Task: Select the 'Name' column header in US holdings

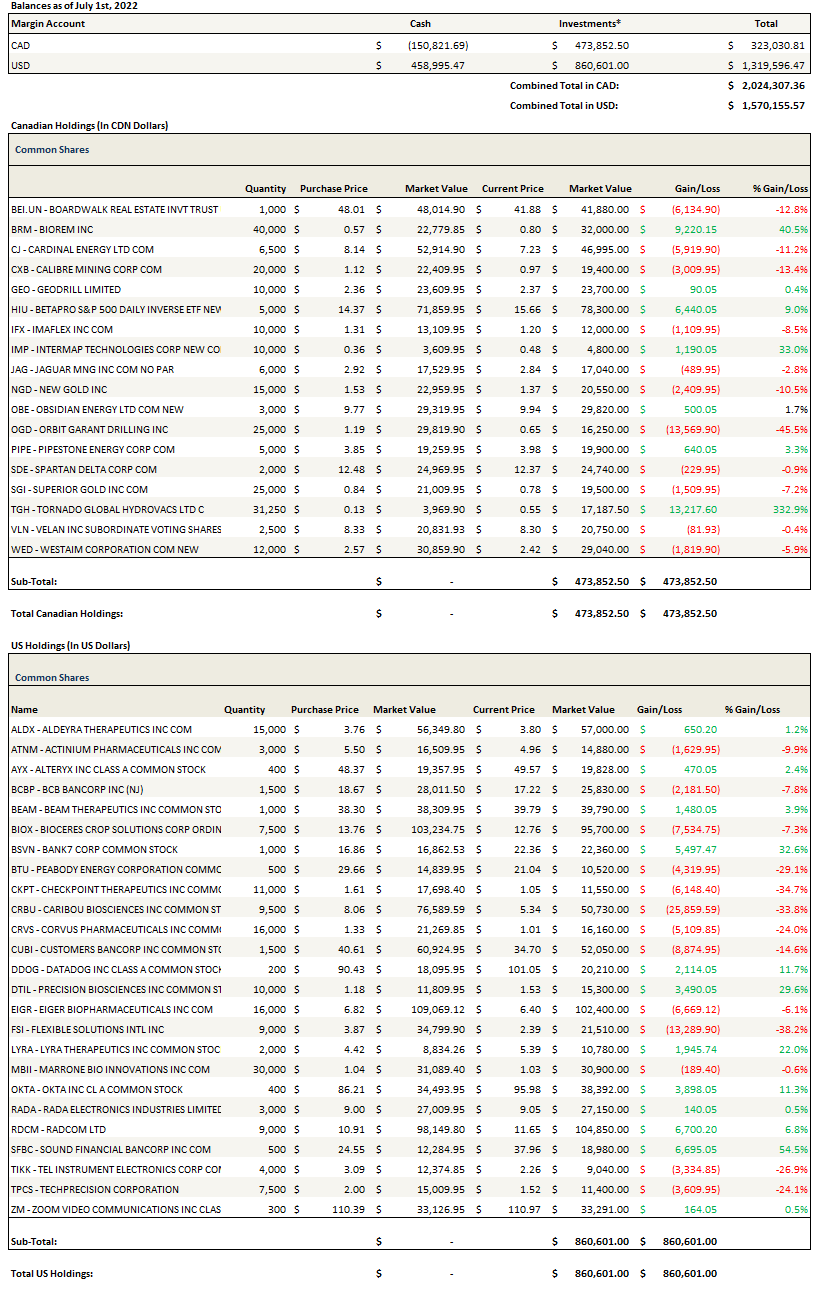Action: tap(24, 710)
